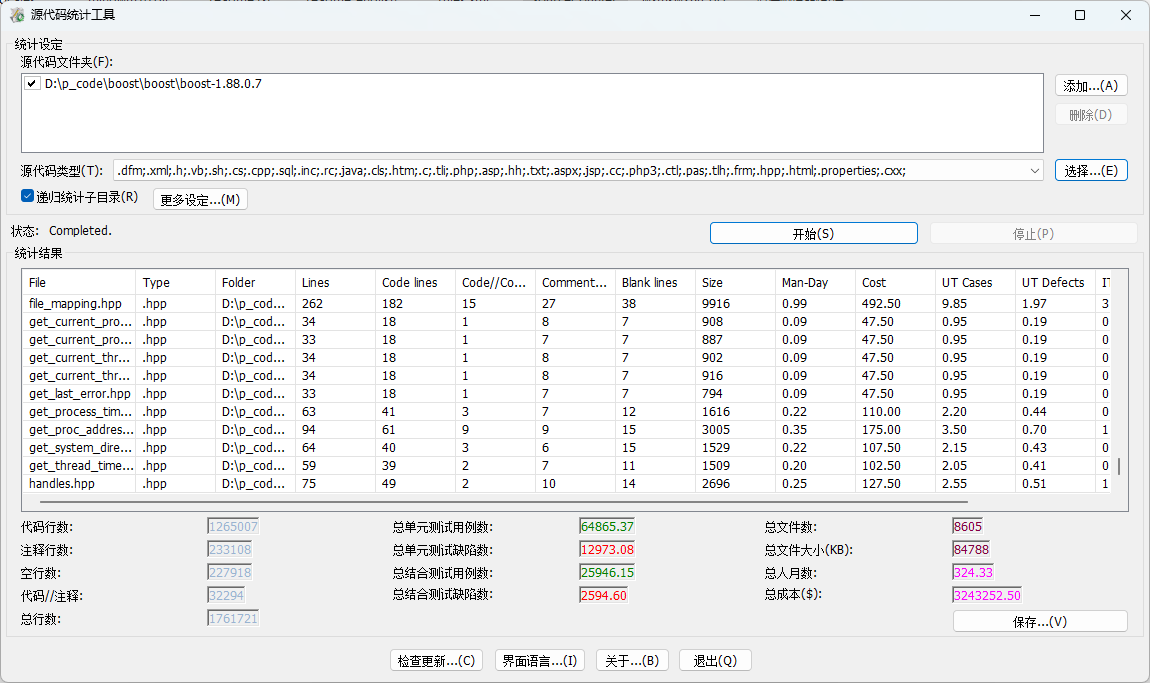This screenshot has height=683, width=1150.
Task: Click 保存...(V) to save results
Action: pos(1039,622)
